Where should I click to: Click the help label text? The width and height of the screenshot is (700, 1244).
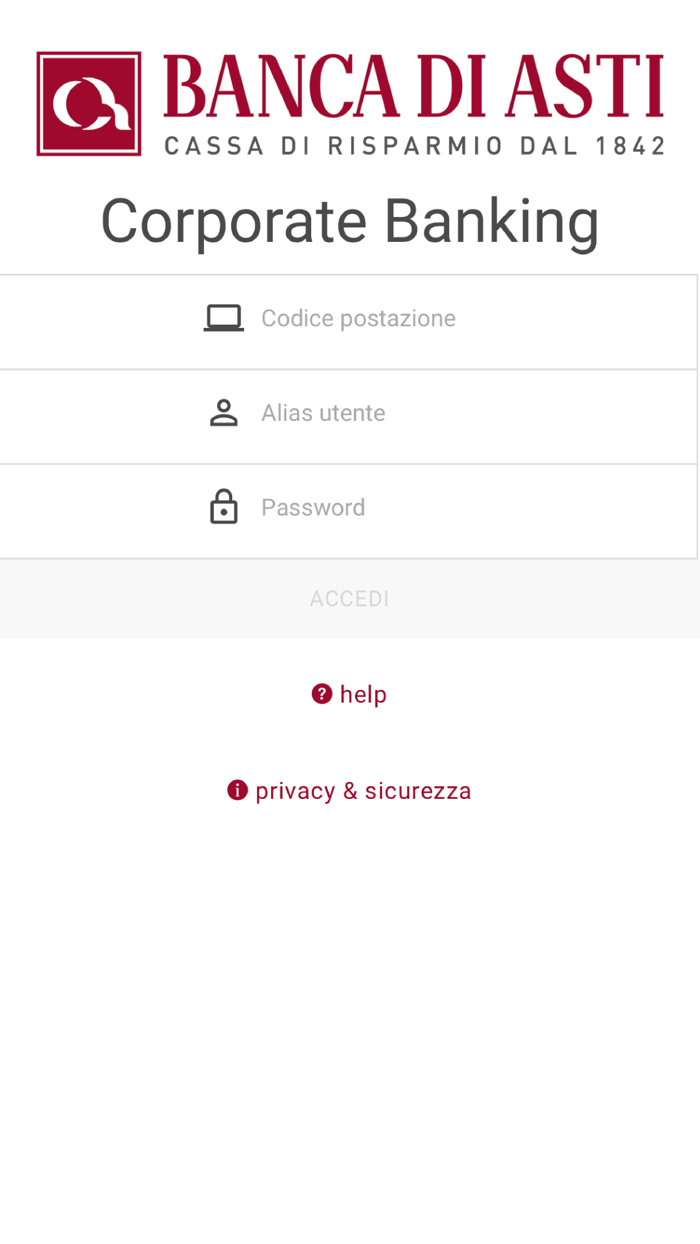(366, 693)
